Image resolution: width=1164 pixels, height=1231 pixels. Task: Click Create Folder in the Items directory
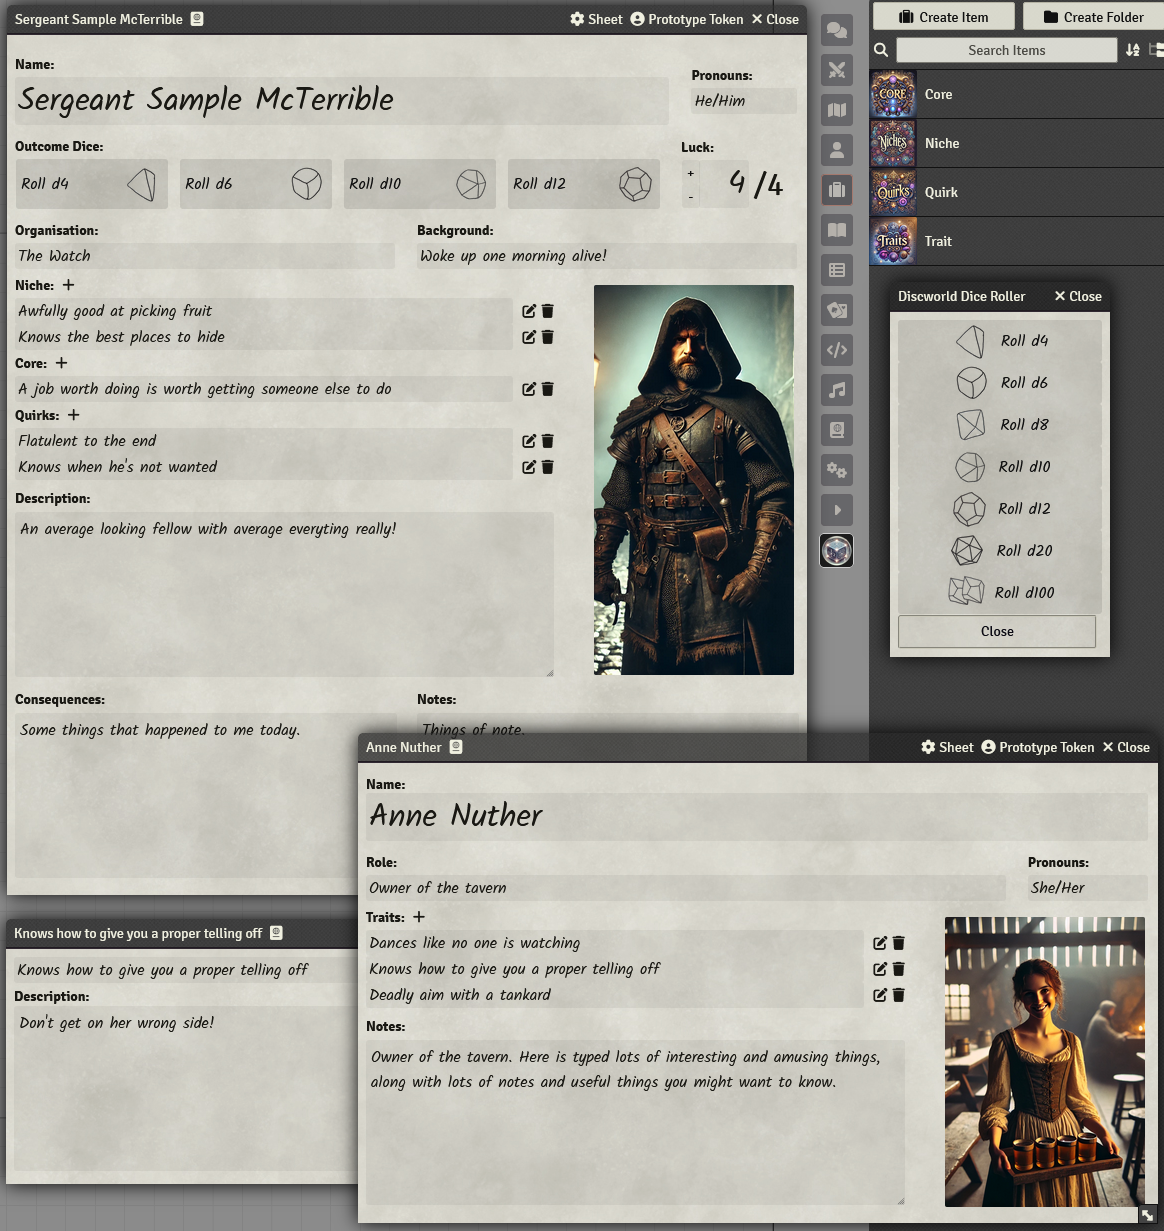1093,17
